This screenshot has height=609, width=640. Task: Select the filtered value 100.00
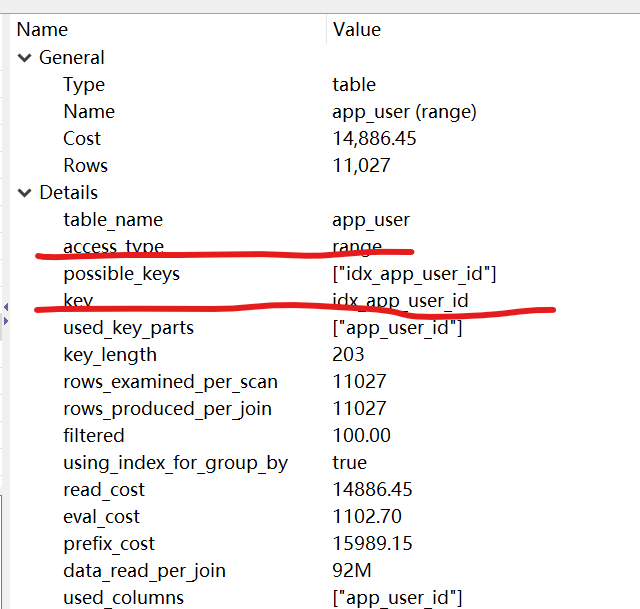pyautogui.click(x=361, y=436)
